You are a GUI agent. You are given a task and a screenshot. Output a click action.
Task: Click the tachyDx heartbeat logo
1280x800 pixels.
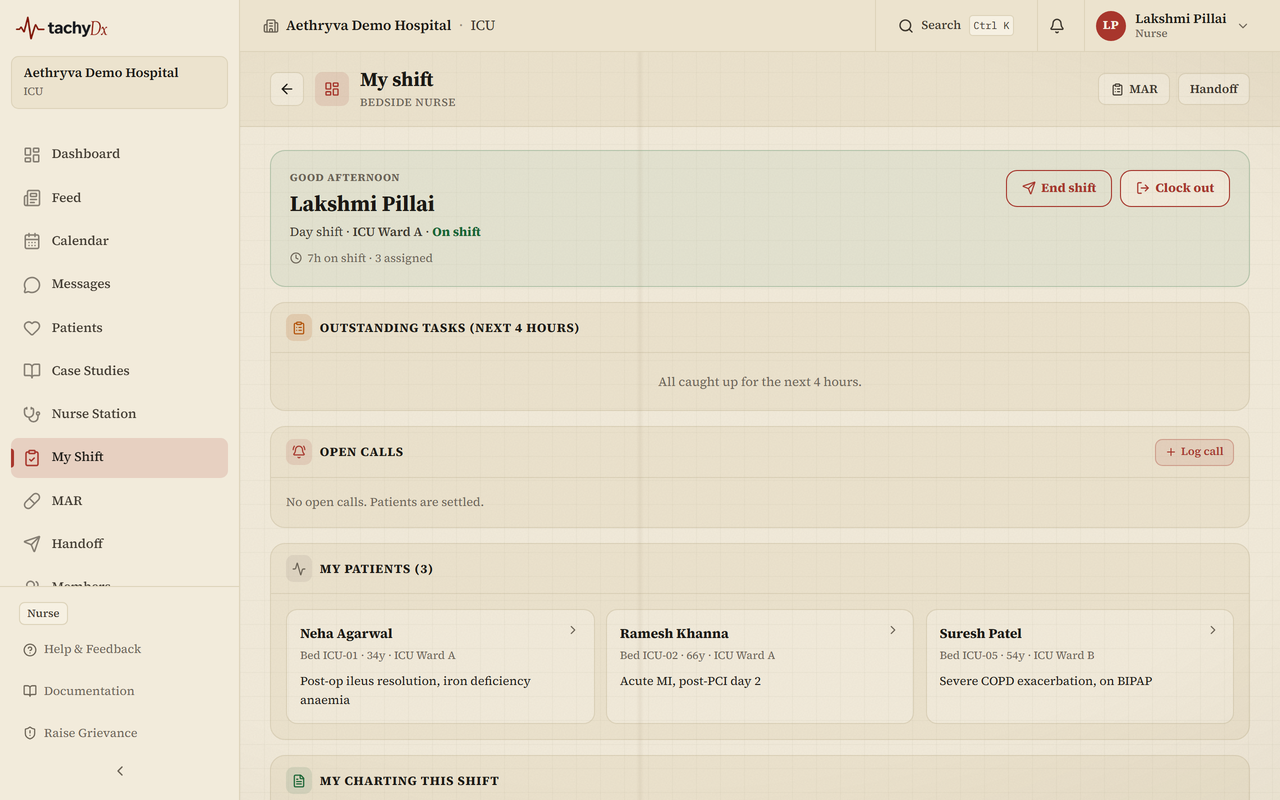tap(62, 28)
